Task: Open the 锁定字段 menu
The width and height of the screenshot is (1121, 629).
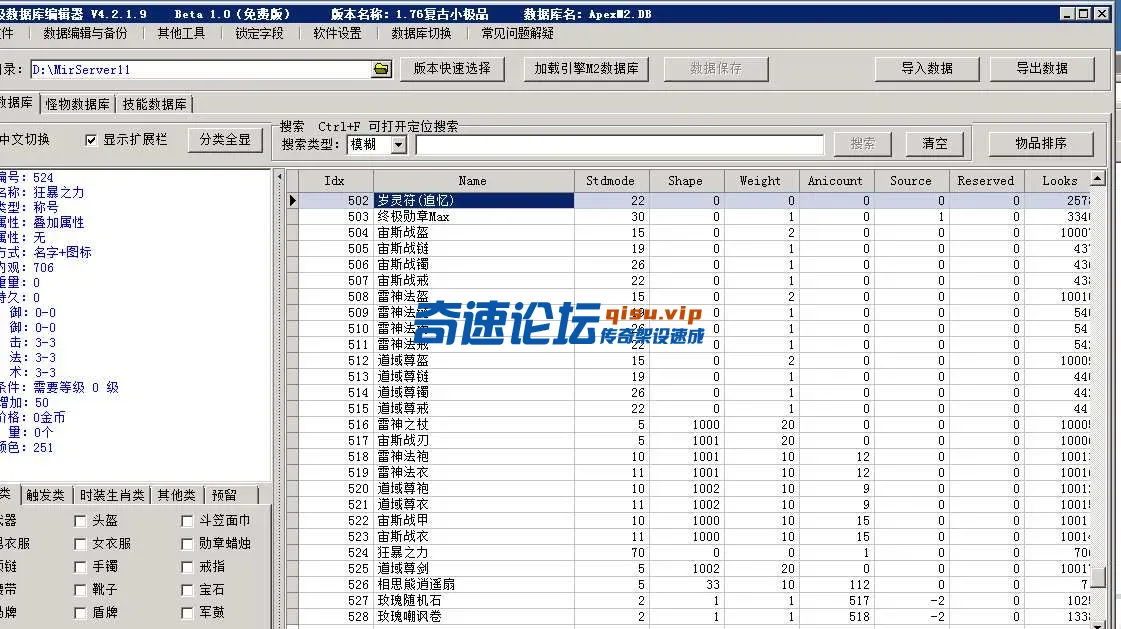Action: pos(259,34)
